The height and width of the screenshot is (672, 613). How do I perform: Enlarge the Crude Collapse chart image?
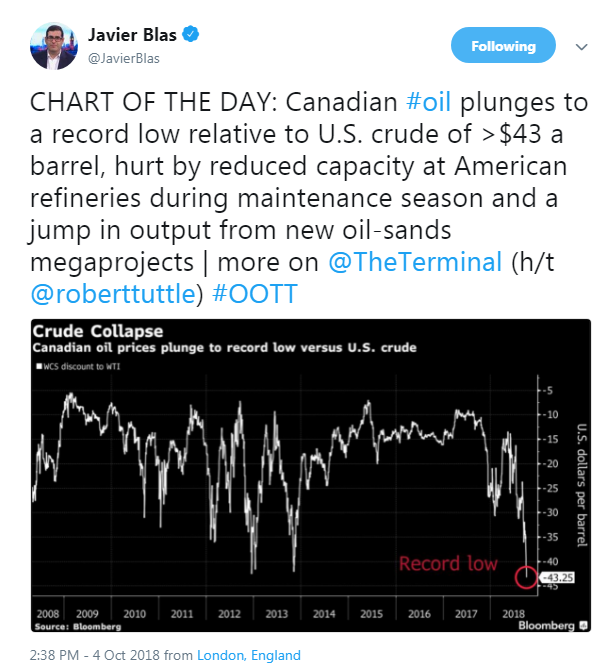311,475
